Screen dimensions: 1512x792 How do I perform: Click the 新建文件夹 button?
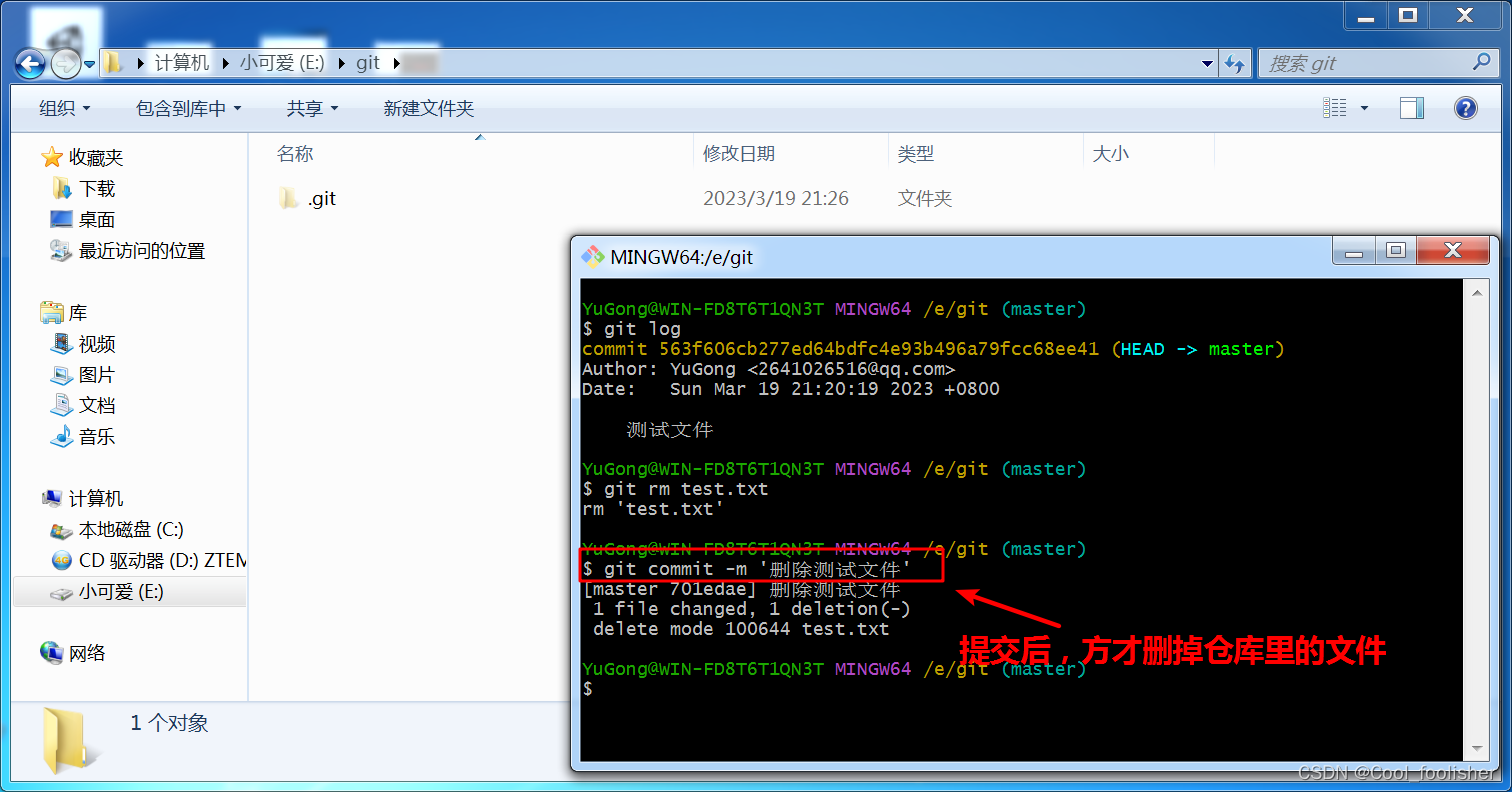(x=429, y=107)
